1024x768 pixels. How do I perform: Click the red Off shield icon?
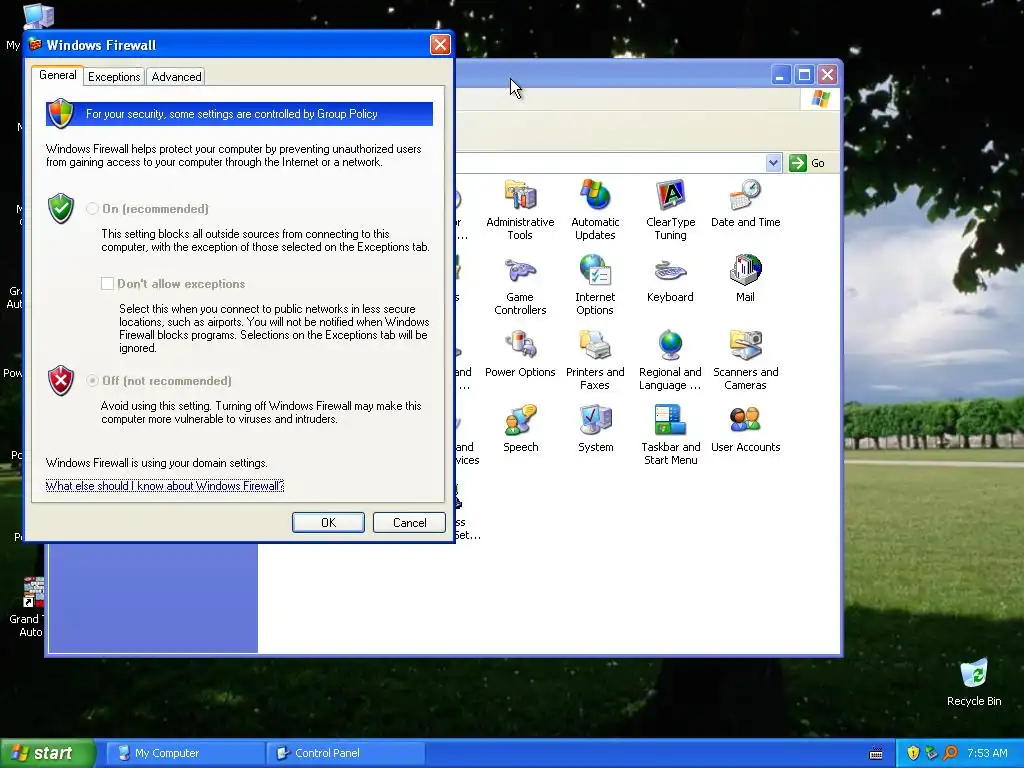(61, 381)
